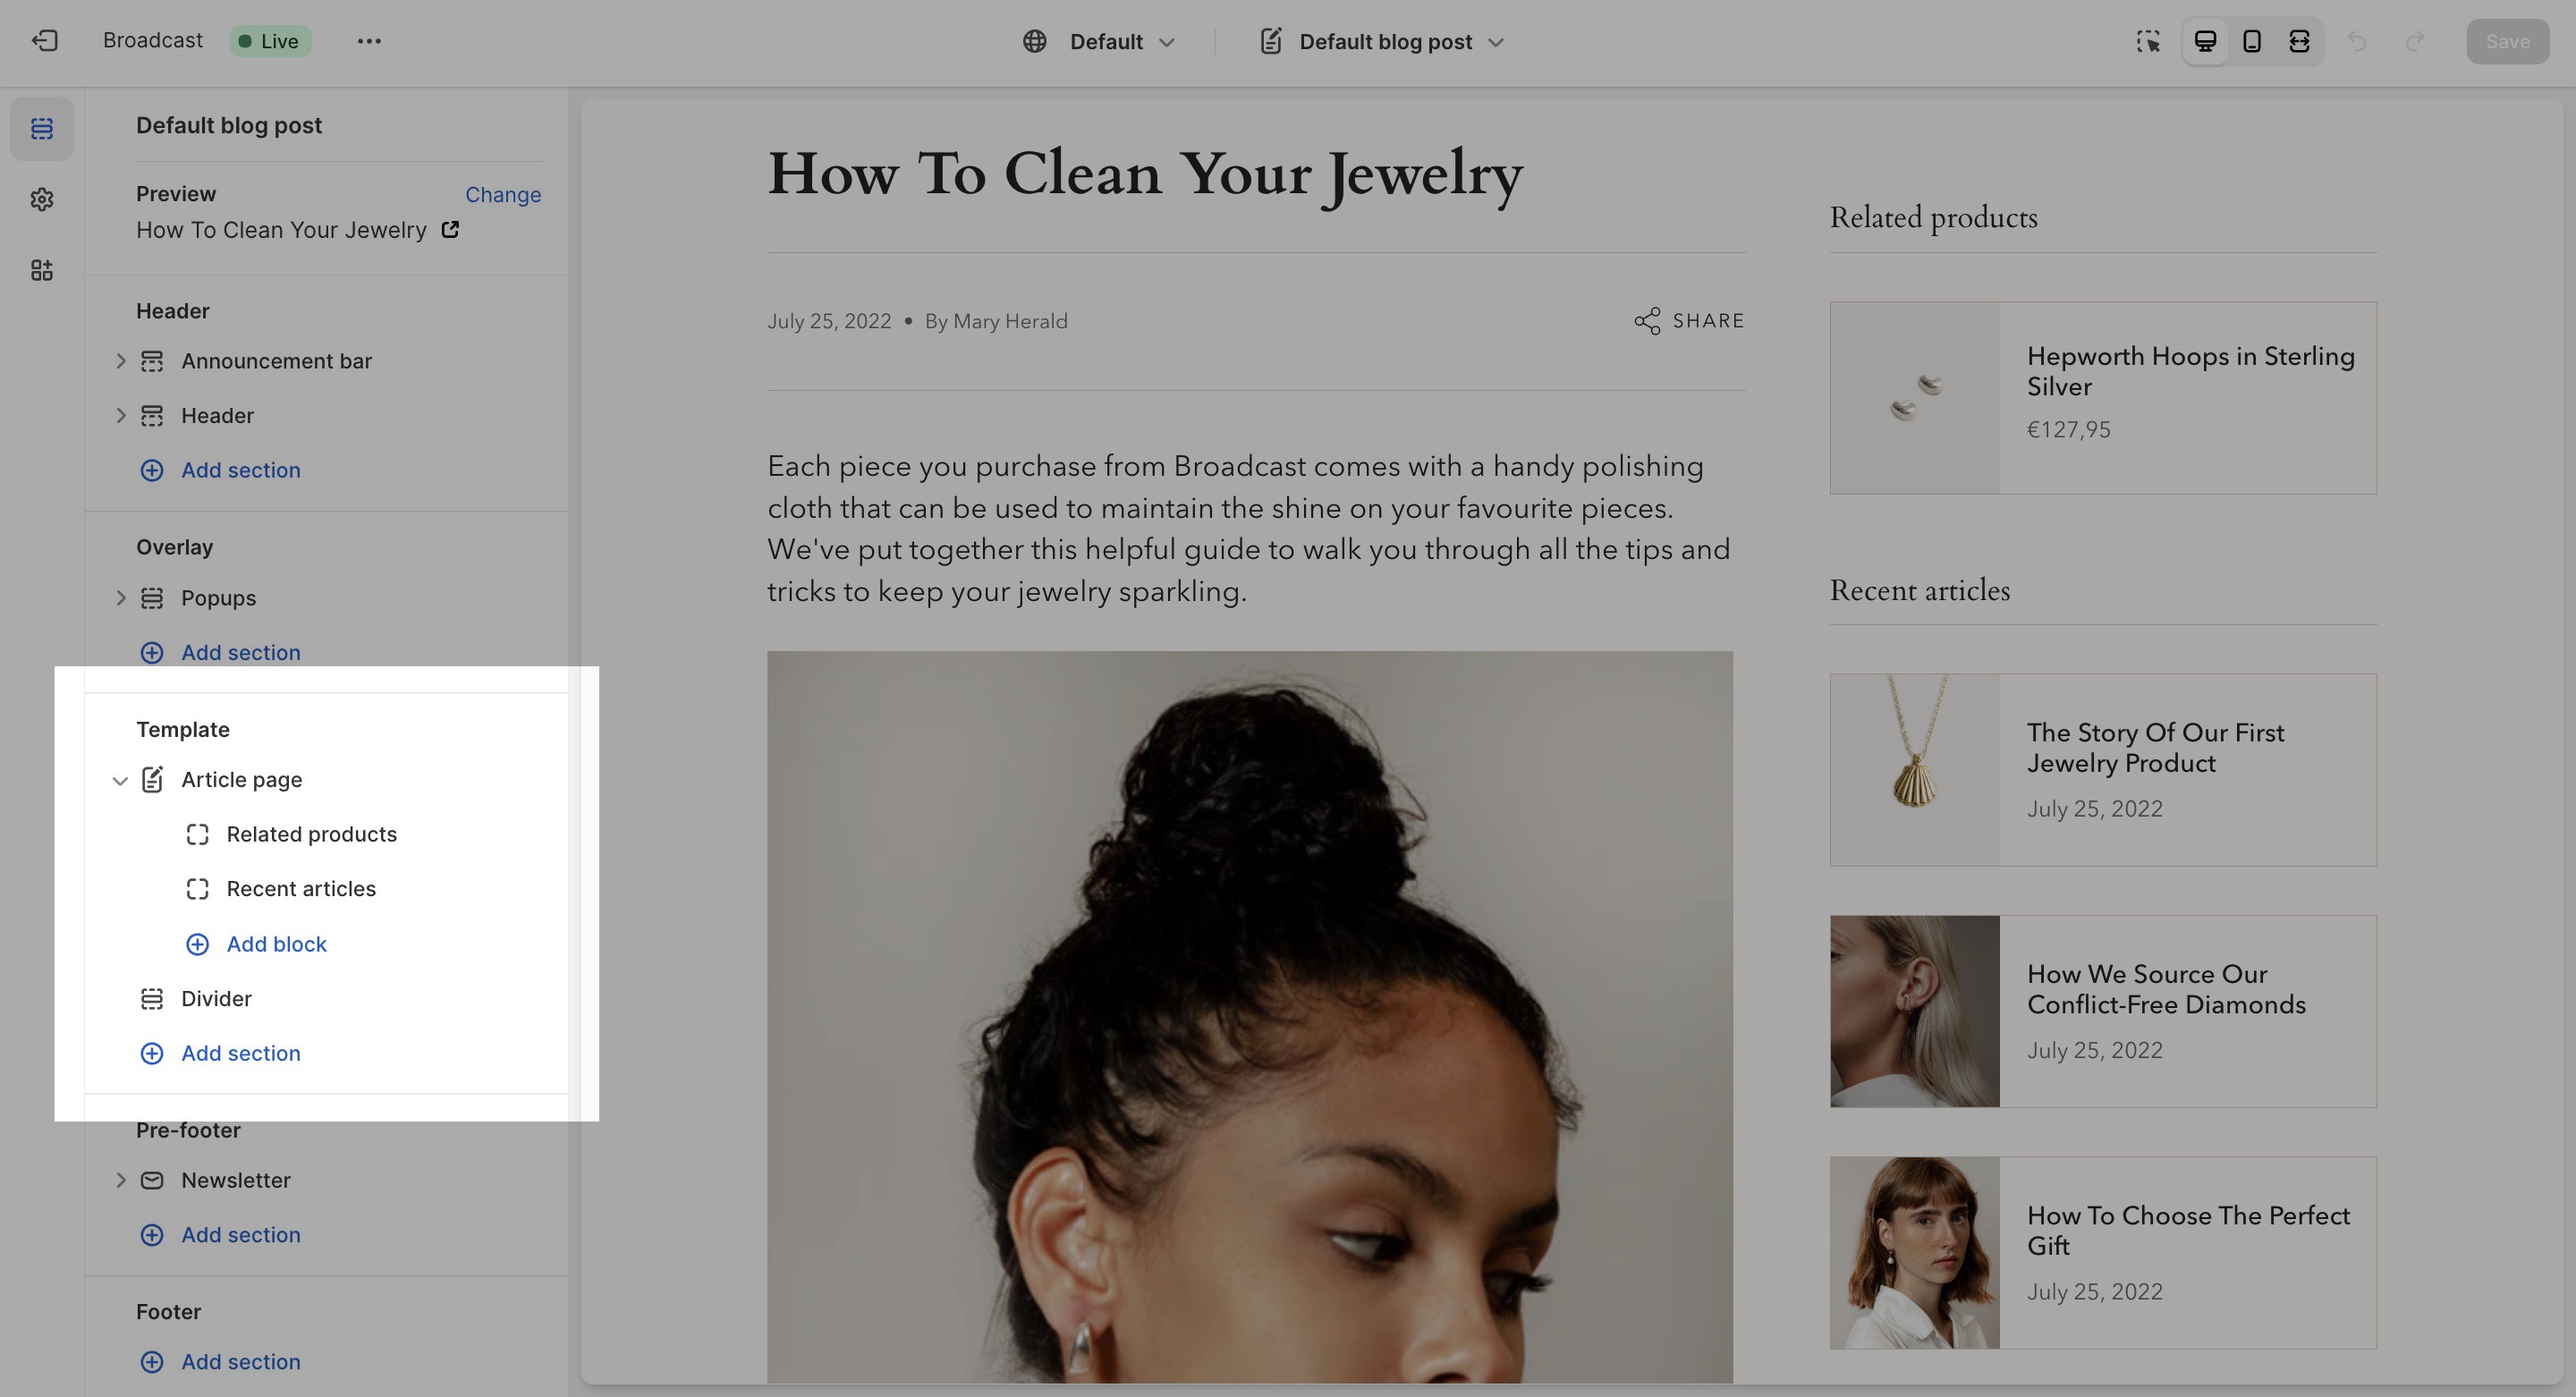This screenshot has width=2576, height=1397.
Task: Select the sections panel icon
Action: tap(42, 128)
